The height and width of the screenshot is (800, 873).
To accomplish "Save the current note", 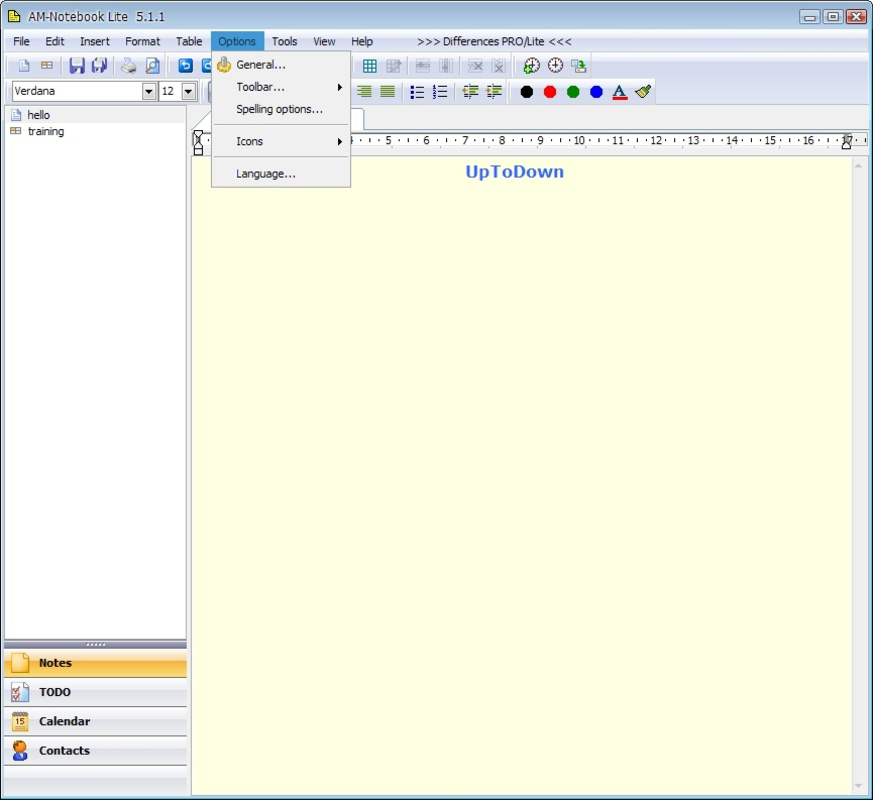I will [77, 66].
